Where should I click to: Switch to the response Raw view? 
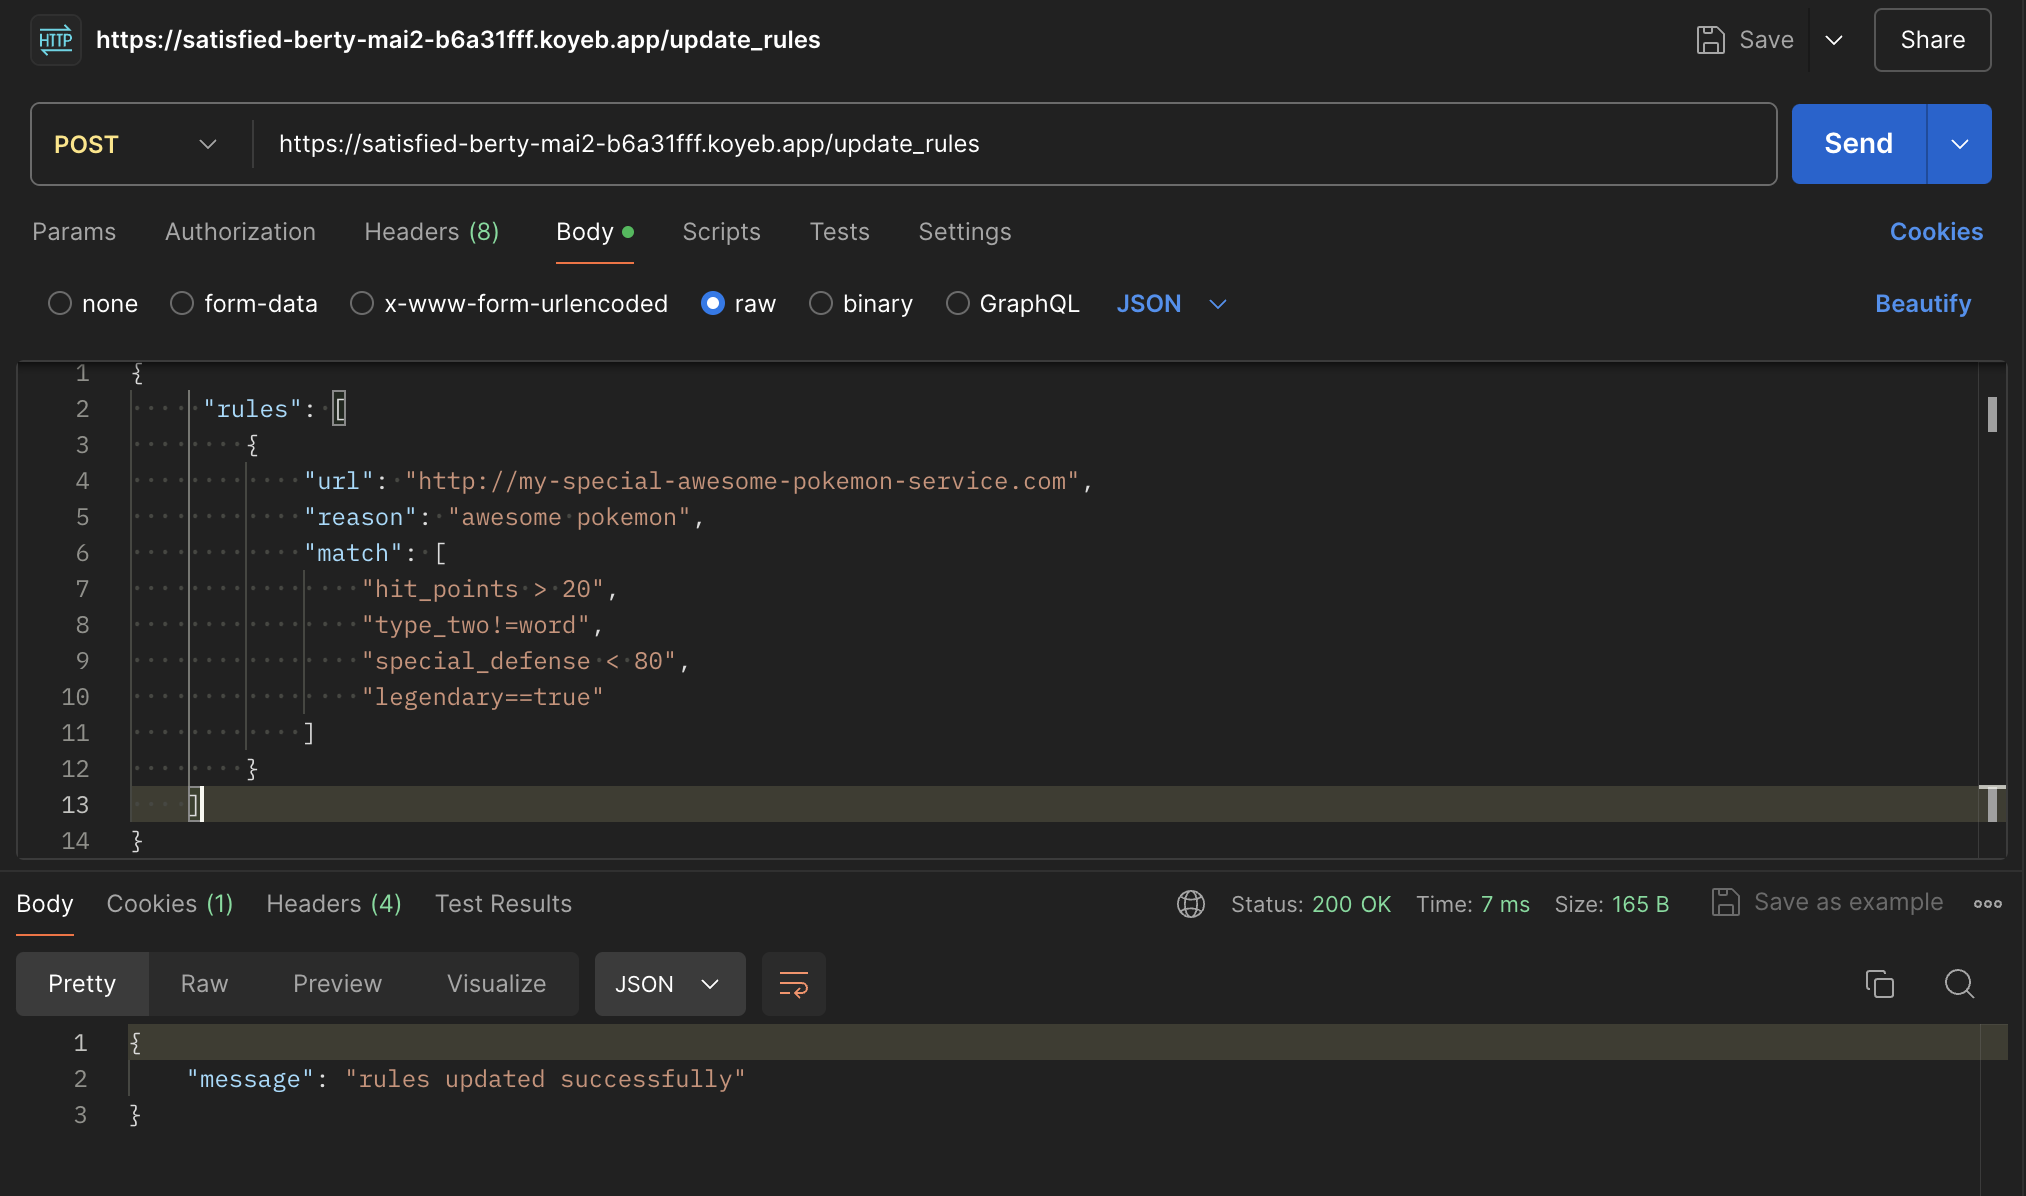pyautogui.click(x=204, y=984)
